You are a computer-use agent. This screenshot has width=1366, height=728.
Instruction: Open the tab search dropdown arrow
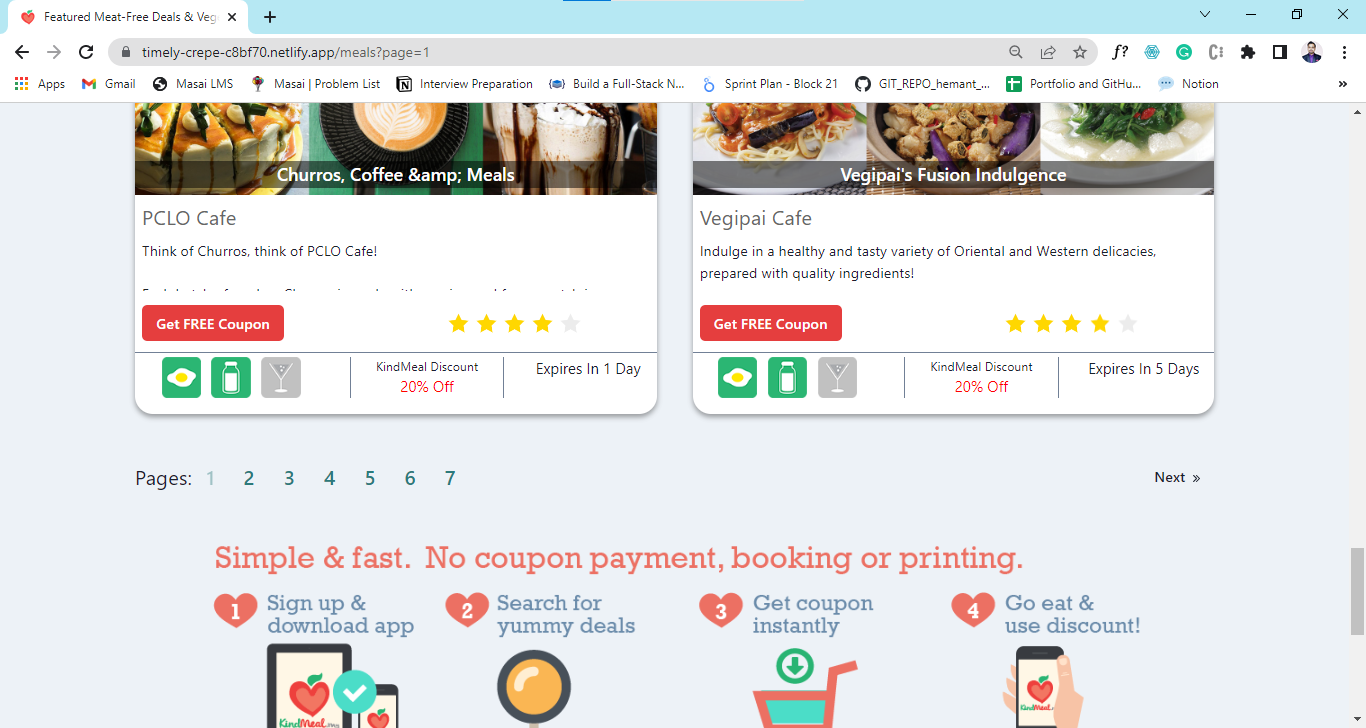1205,15
